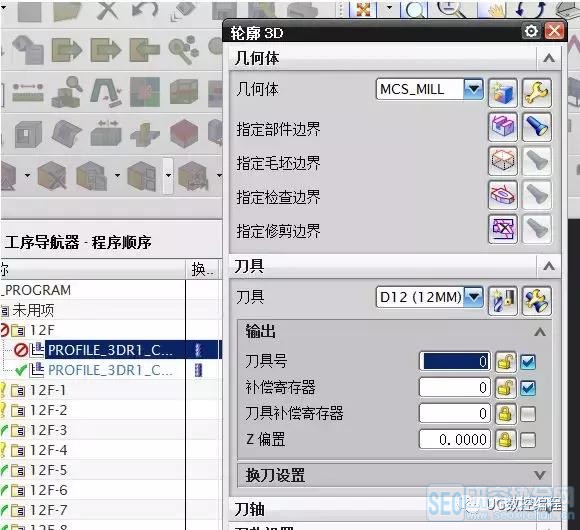580x530 pixels.
Task: Select the specify trim boundary icon
Action: [x=502, y=229]
